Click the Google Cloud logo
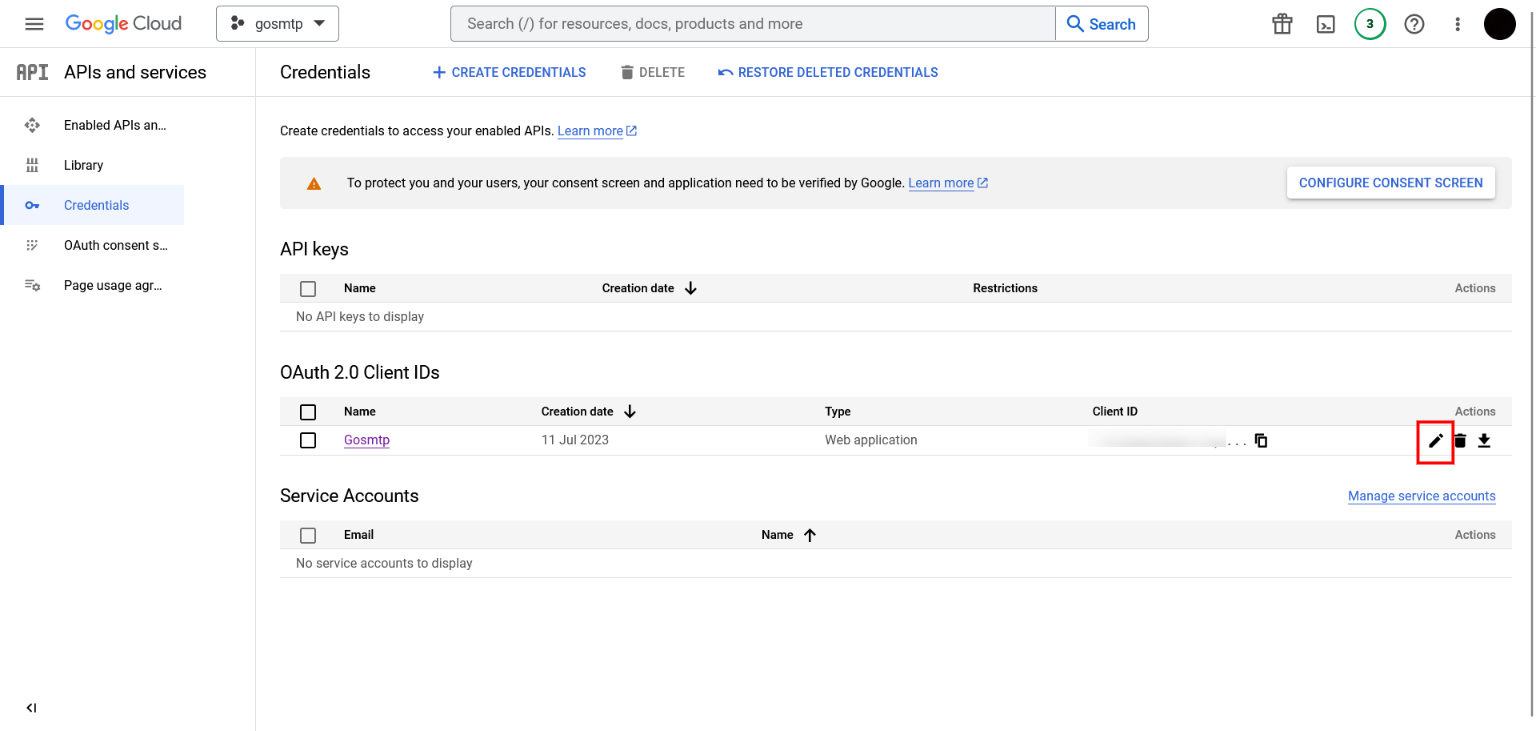The image size is (1536, 731). tap(124, 24)
